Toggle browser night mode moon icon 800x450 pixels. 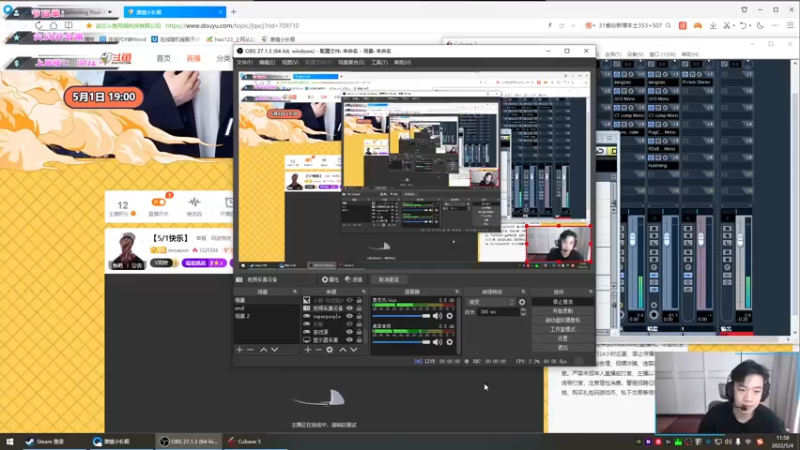[x=760, y=26]
